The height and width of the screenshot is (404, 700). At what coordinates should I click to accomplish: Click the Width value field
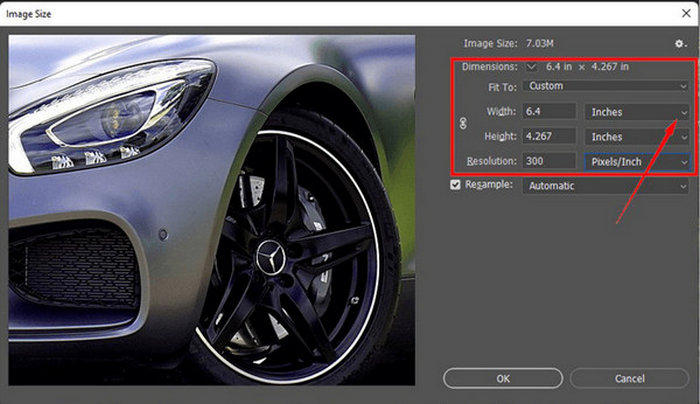pyautogui.click(x=549, y=112)
